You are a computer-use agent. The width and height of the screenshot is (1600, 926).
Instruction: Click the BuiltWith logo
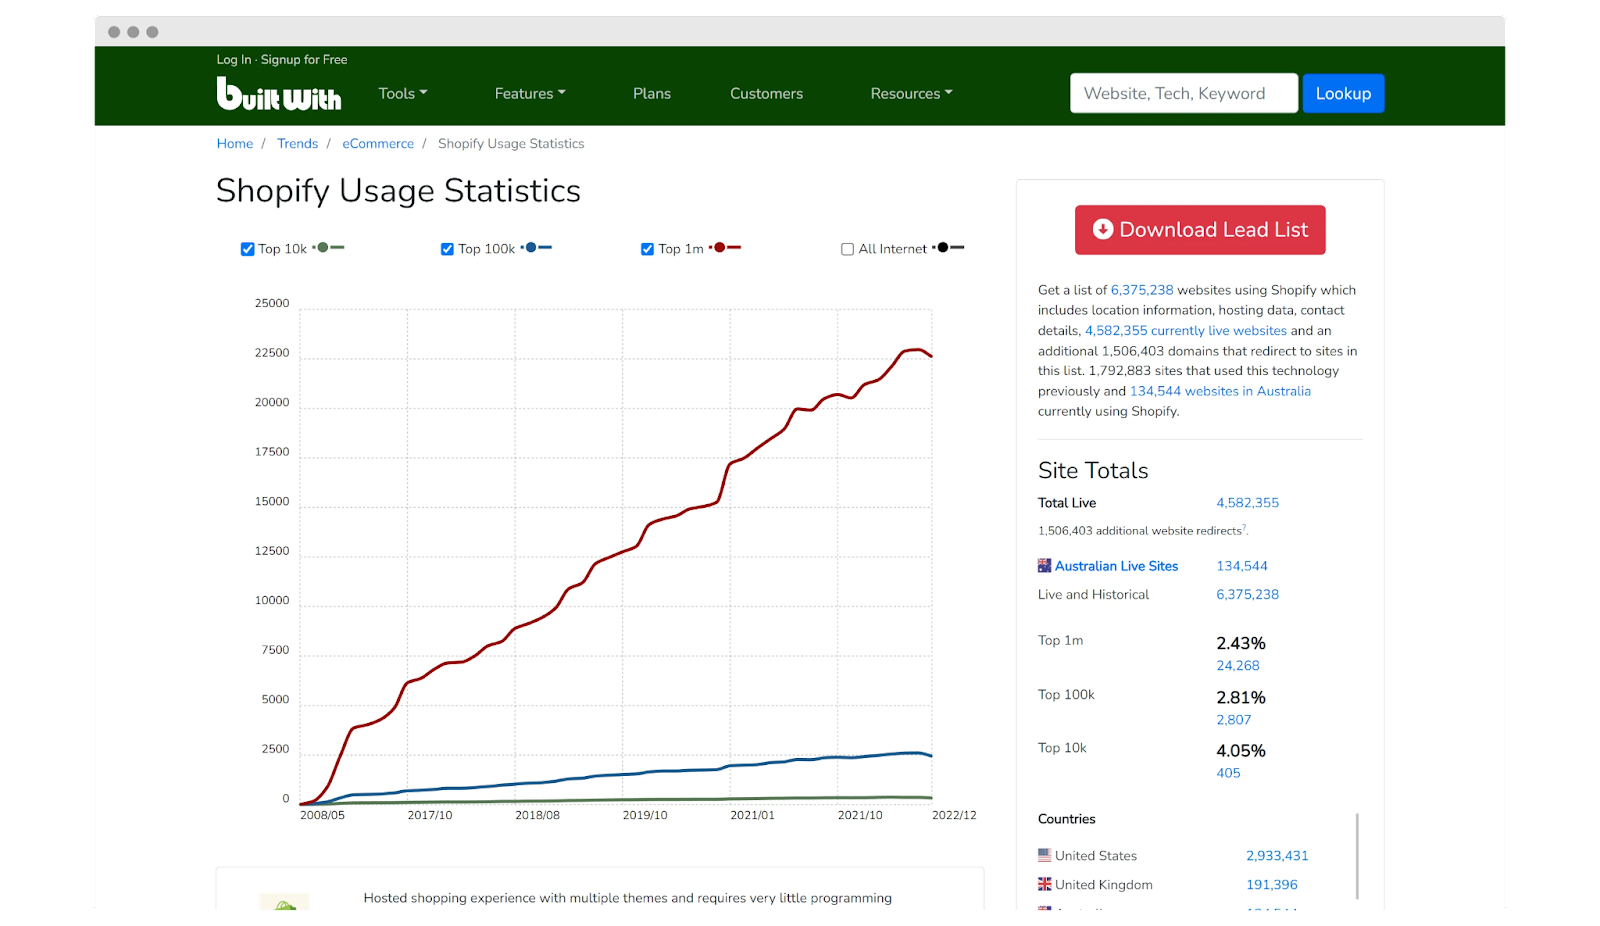(x=279, y=94)
